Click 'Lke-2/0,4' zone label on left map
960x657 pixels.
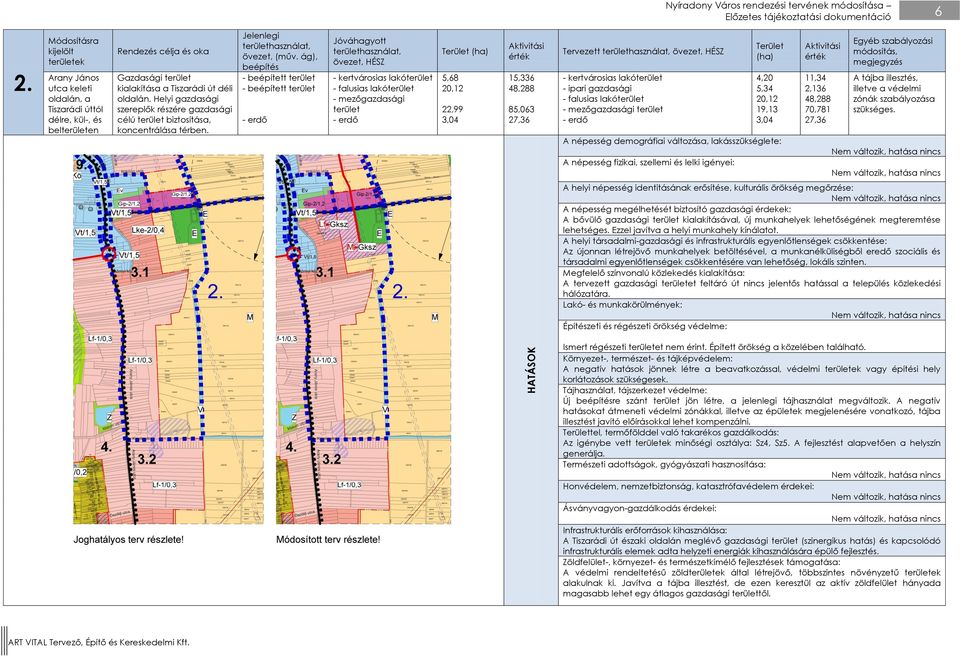[148, 230]
